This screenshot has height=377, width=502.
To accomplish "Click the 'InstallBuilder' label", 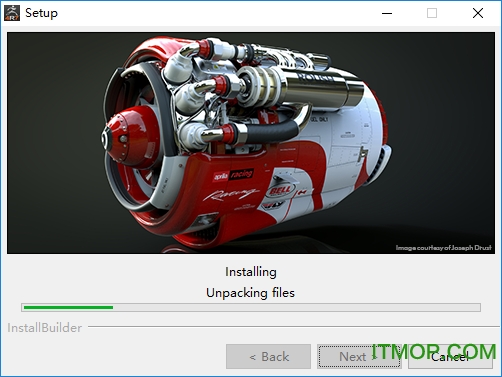I will pyautogui.click(x=45, y=328).
